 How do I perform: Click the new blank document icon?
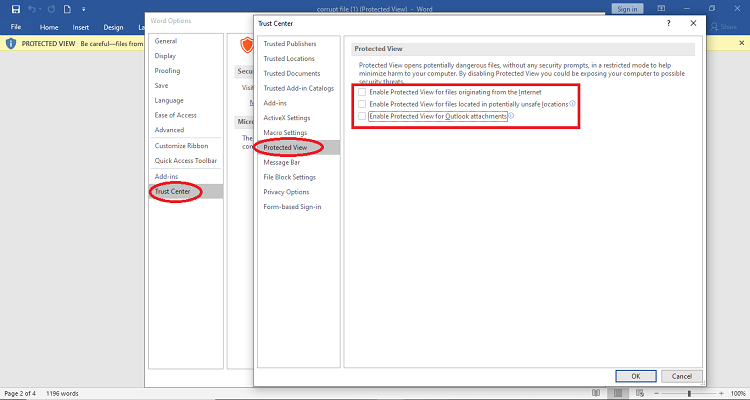coord(67,9)
